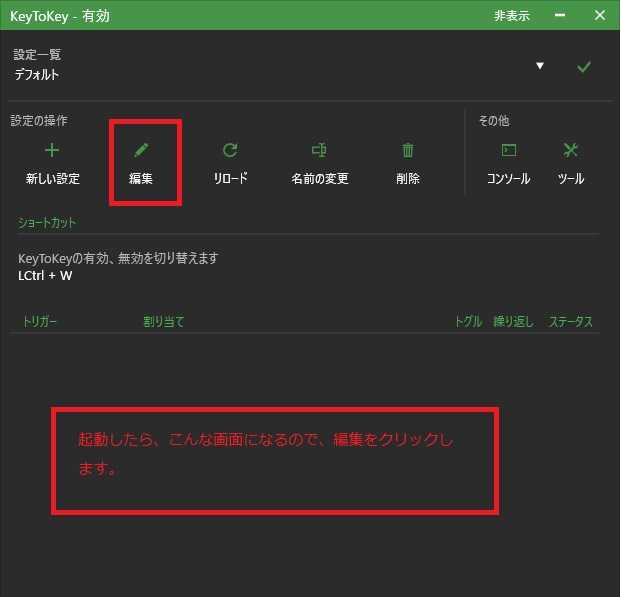Select the デフォルト profile field
This screenshot has height=597, width=621.
click(x=36, y=75)
